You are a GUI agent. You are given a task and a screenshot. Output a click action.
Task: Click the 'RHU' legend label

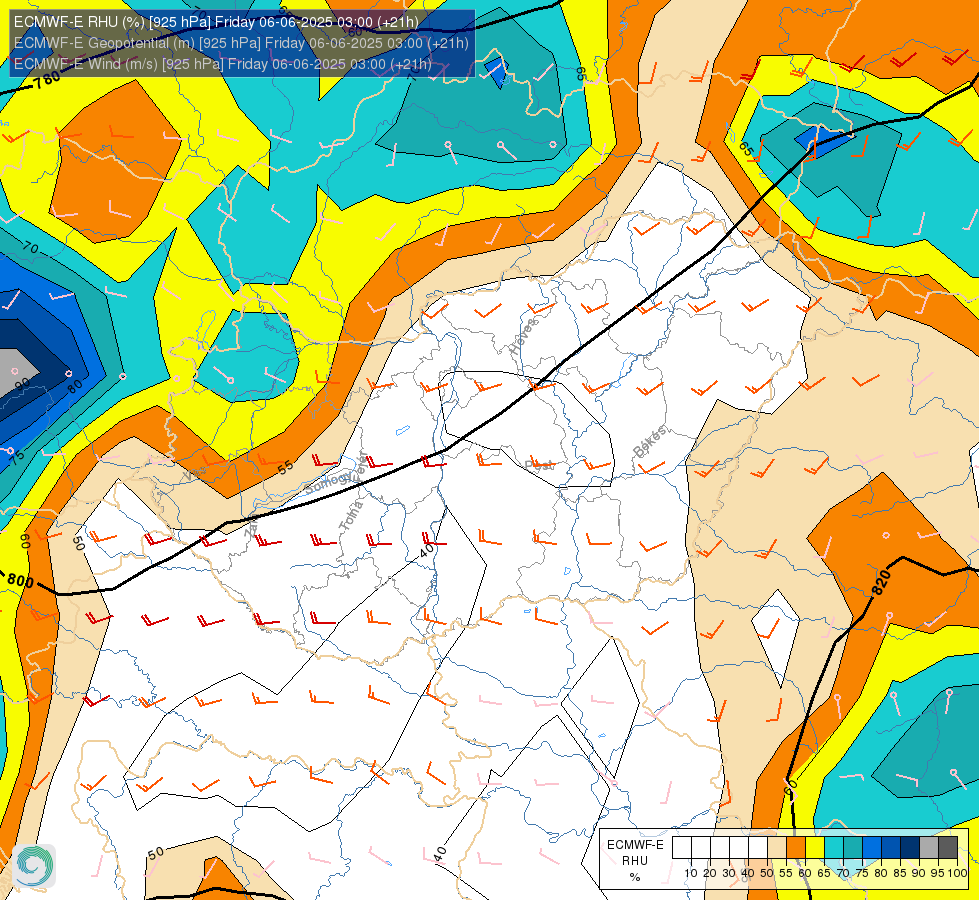click(x=635, y=861)
